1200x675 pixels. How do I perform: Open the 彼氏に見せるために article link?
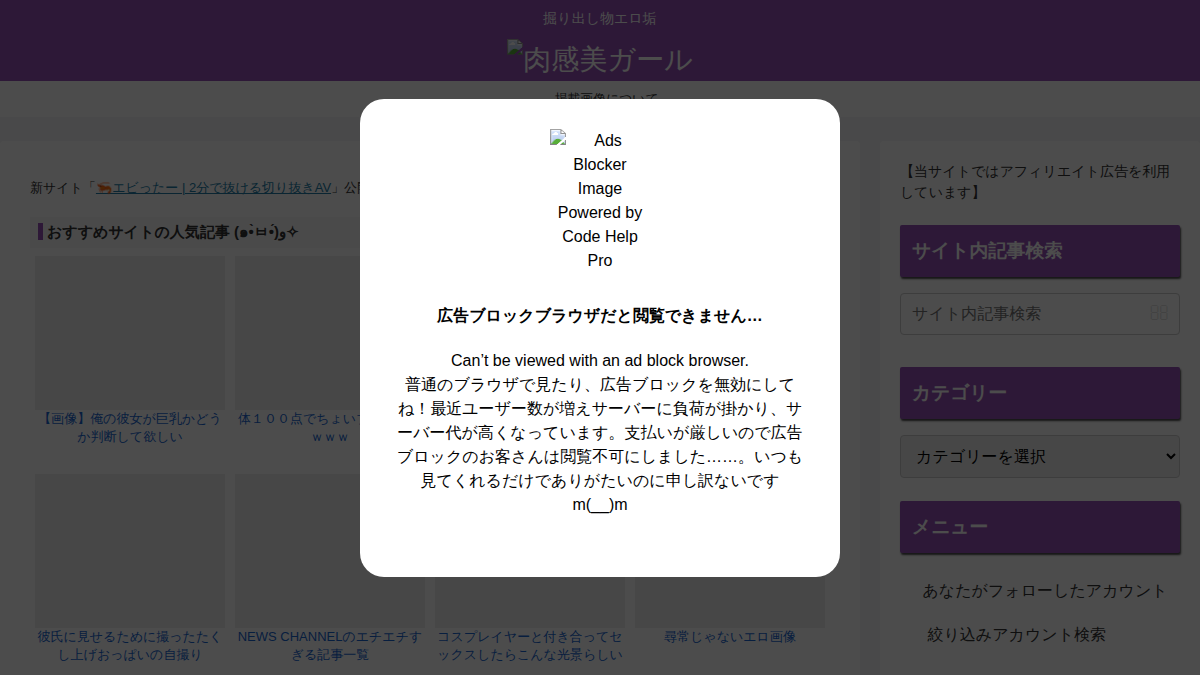(130, 645)
